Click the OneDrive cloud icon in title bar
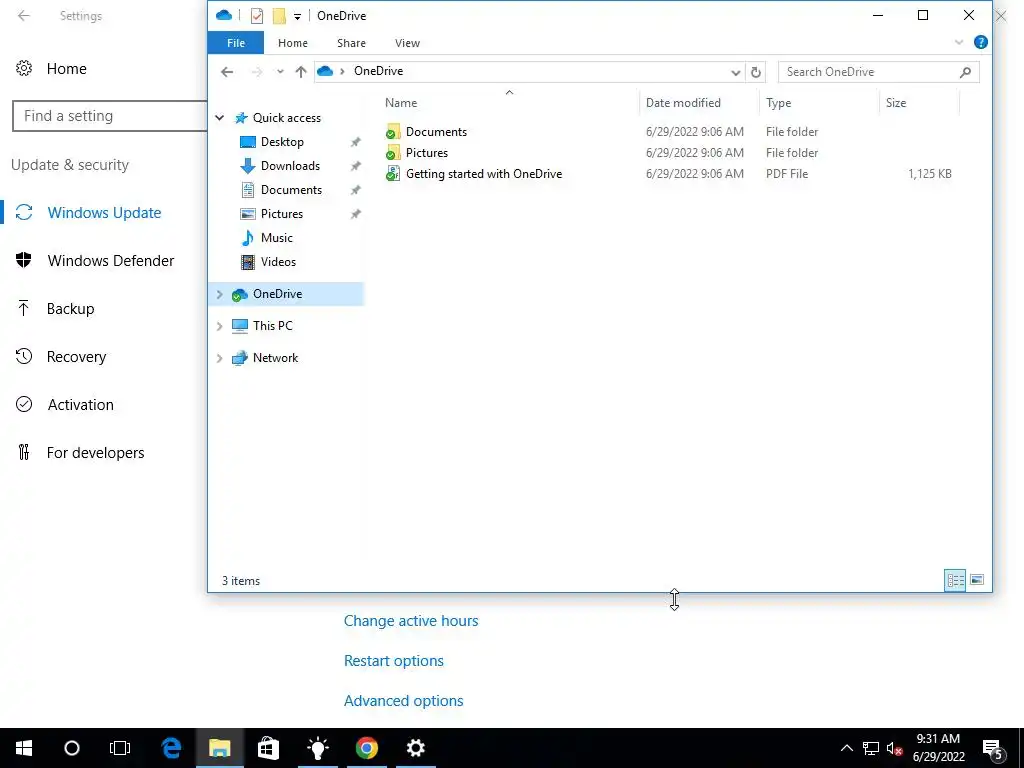The width and height of the screenshot is (1024, 768). 224,15
